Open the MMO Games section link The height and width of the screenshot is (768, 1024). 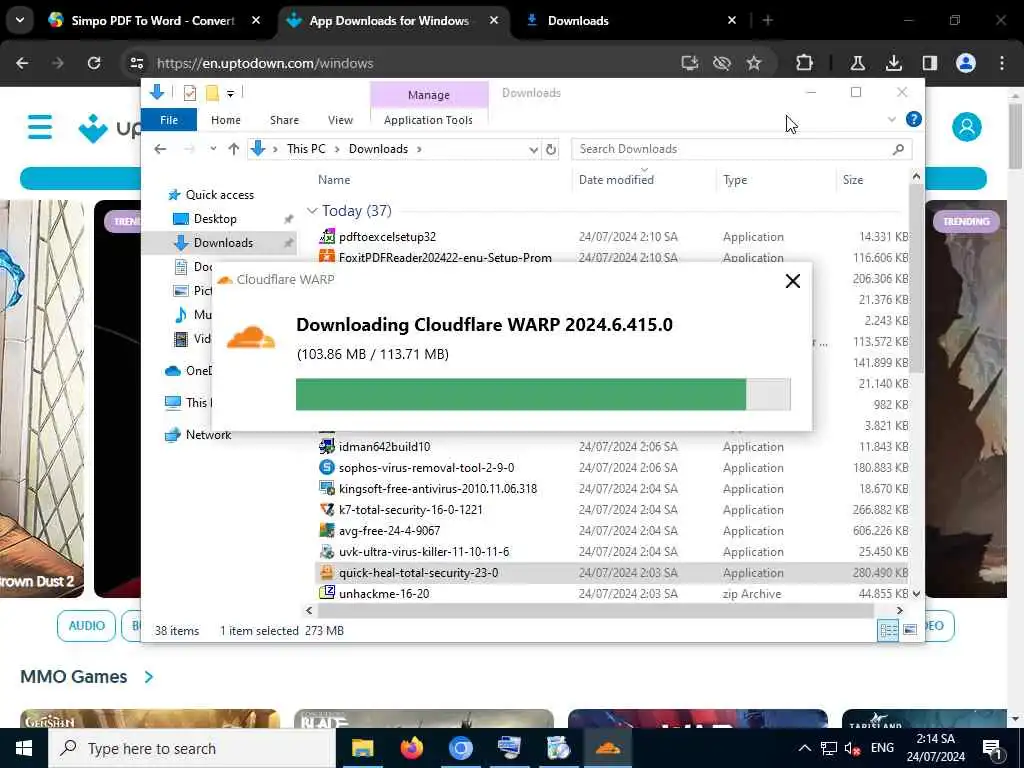click(x=86, y=677)
